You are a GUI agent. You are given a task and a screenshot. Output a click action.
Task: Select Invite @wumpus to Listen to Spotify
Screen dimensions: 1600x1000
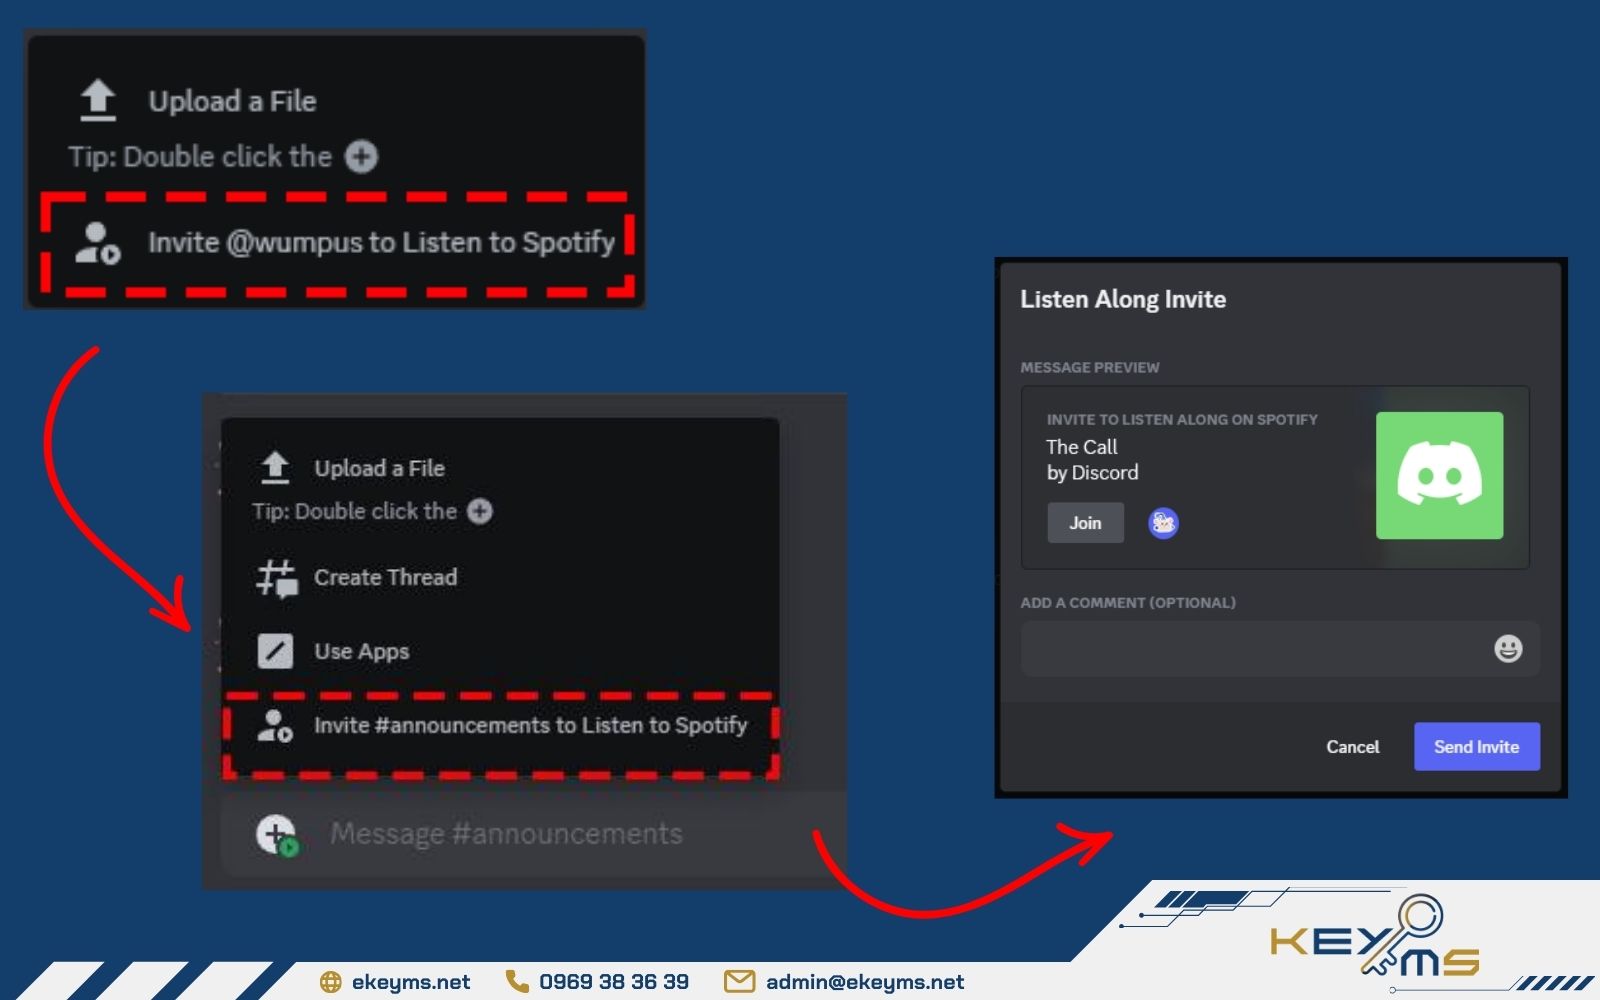point(380,243)
